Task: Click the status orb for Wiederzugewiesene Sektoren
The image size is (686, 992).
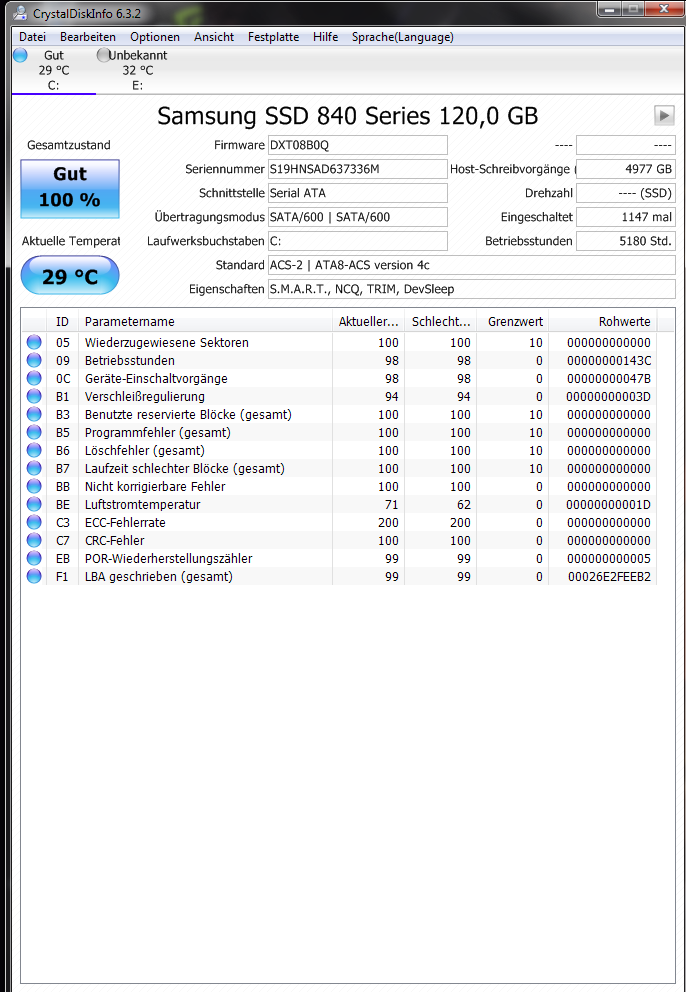Action: point(34,342)
